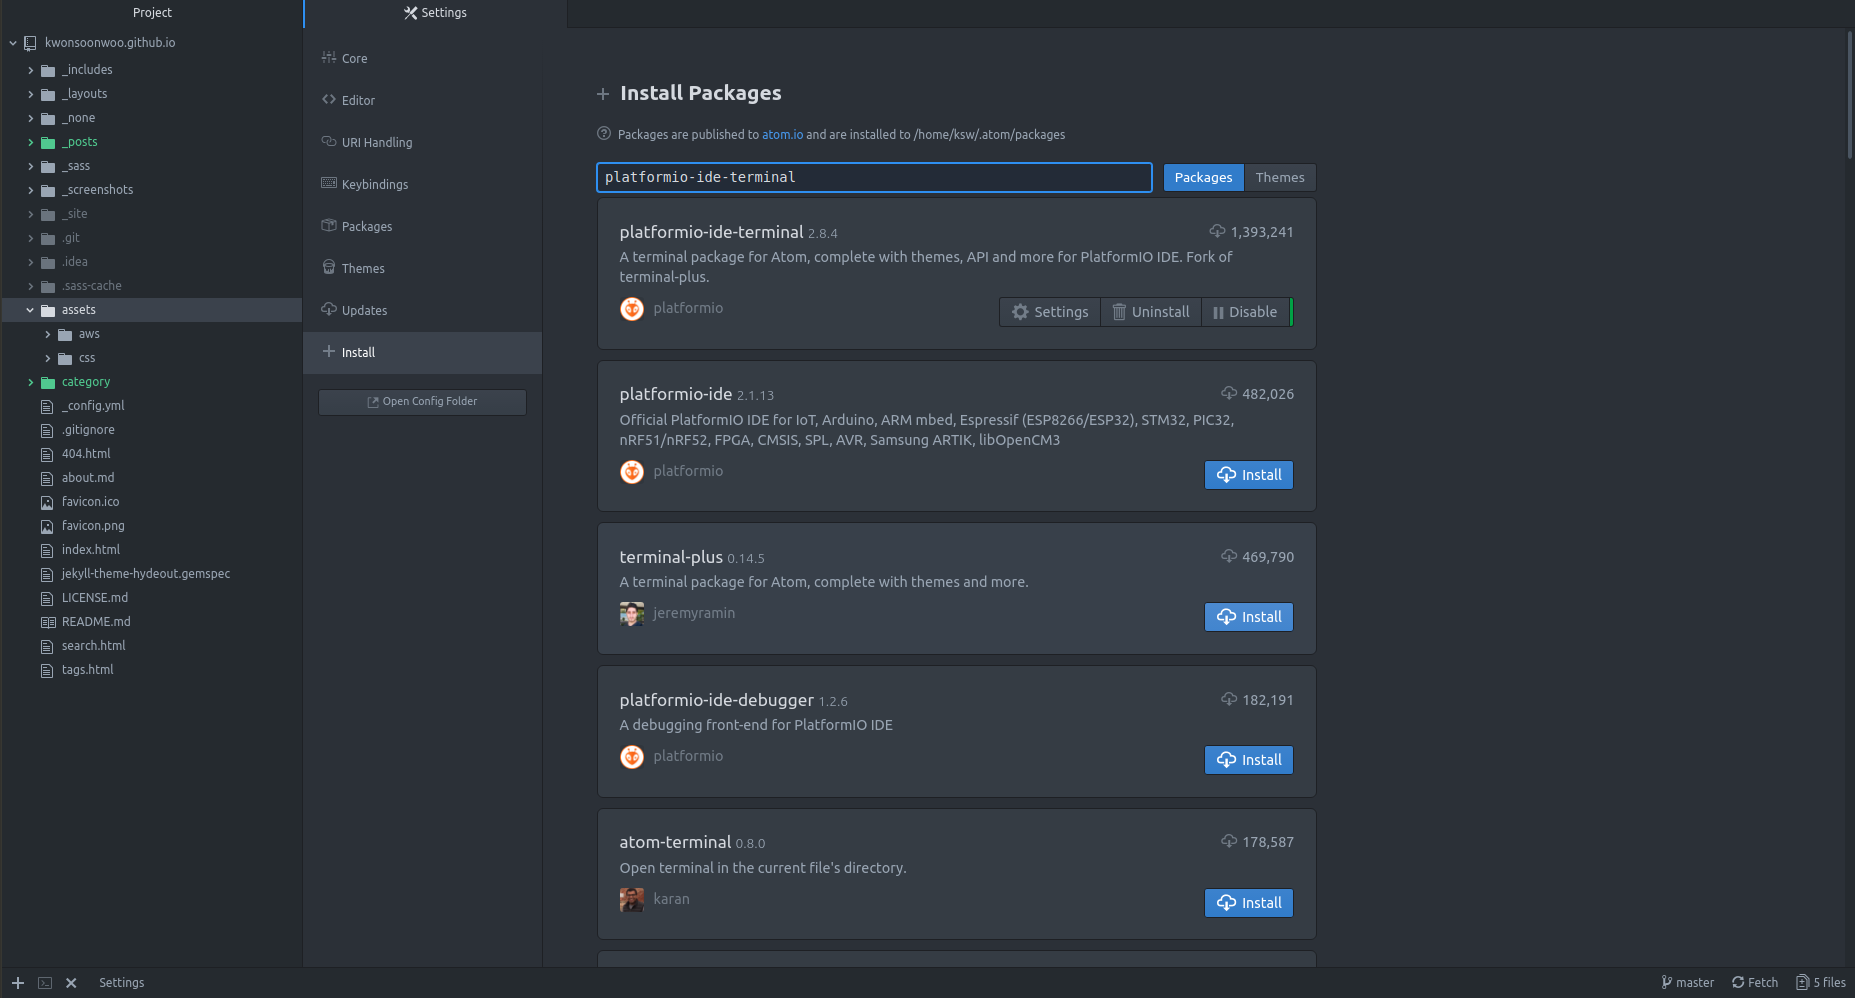Open the 5 files git changes indicator
The height and width of the screenshot is (998, 1855).
1821,983
